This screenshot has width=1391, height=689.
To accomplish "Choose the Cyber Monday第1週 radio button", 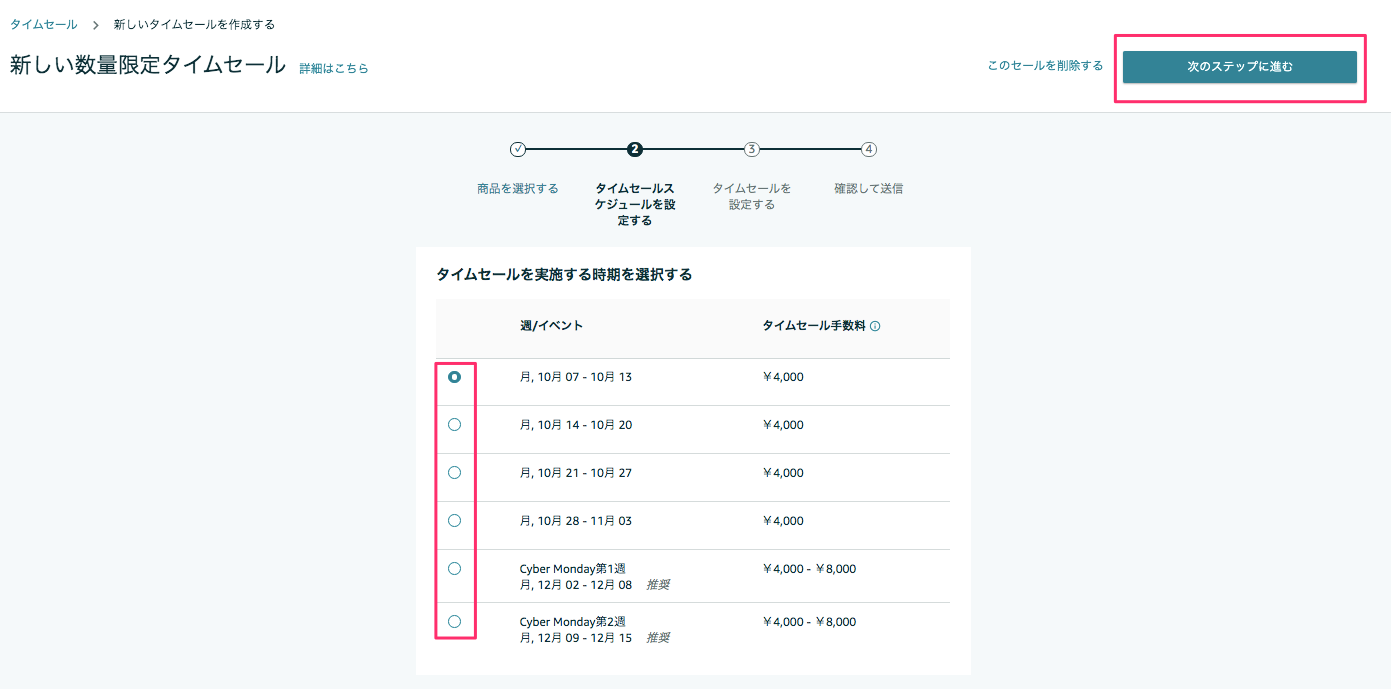I will pyautogui.click(x=454, y=568).
